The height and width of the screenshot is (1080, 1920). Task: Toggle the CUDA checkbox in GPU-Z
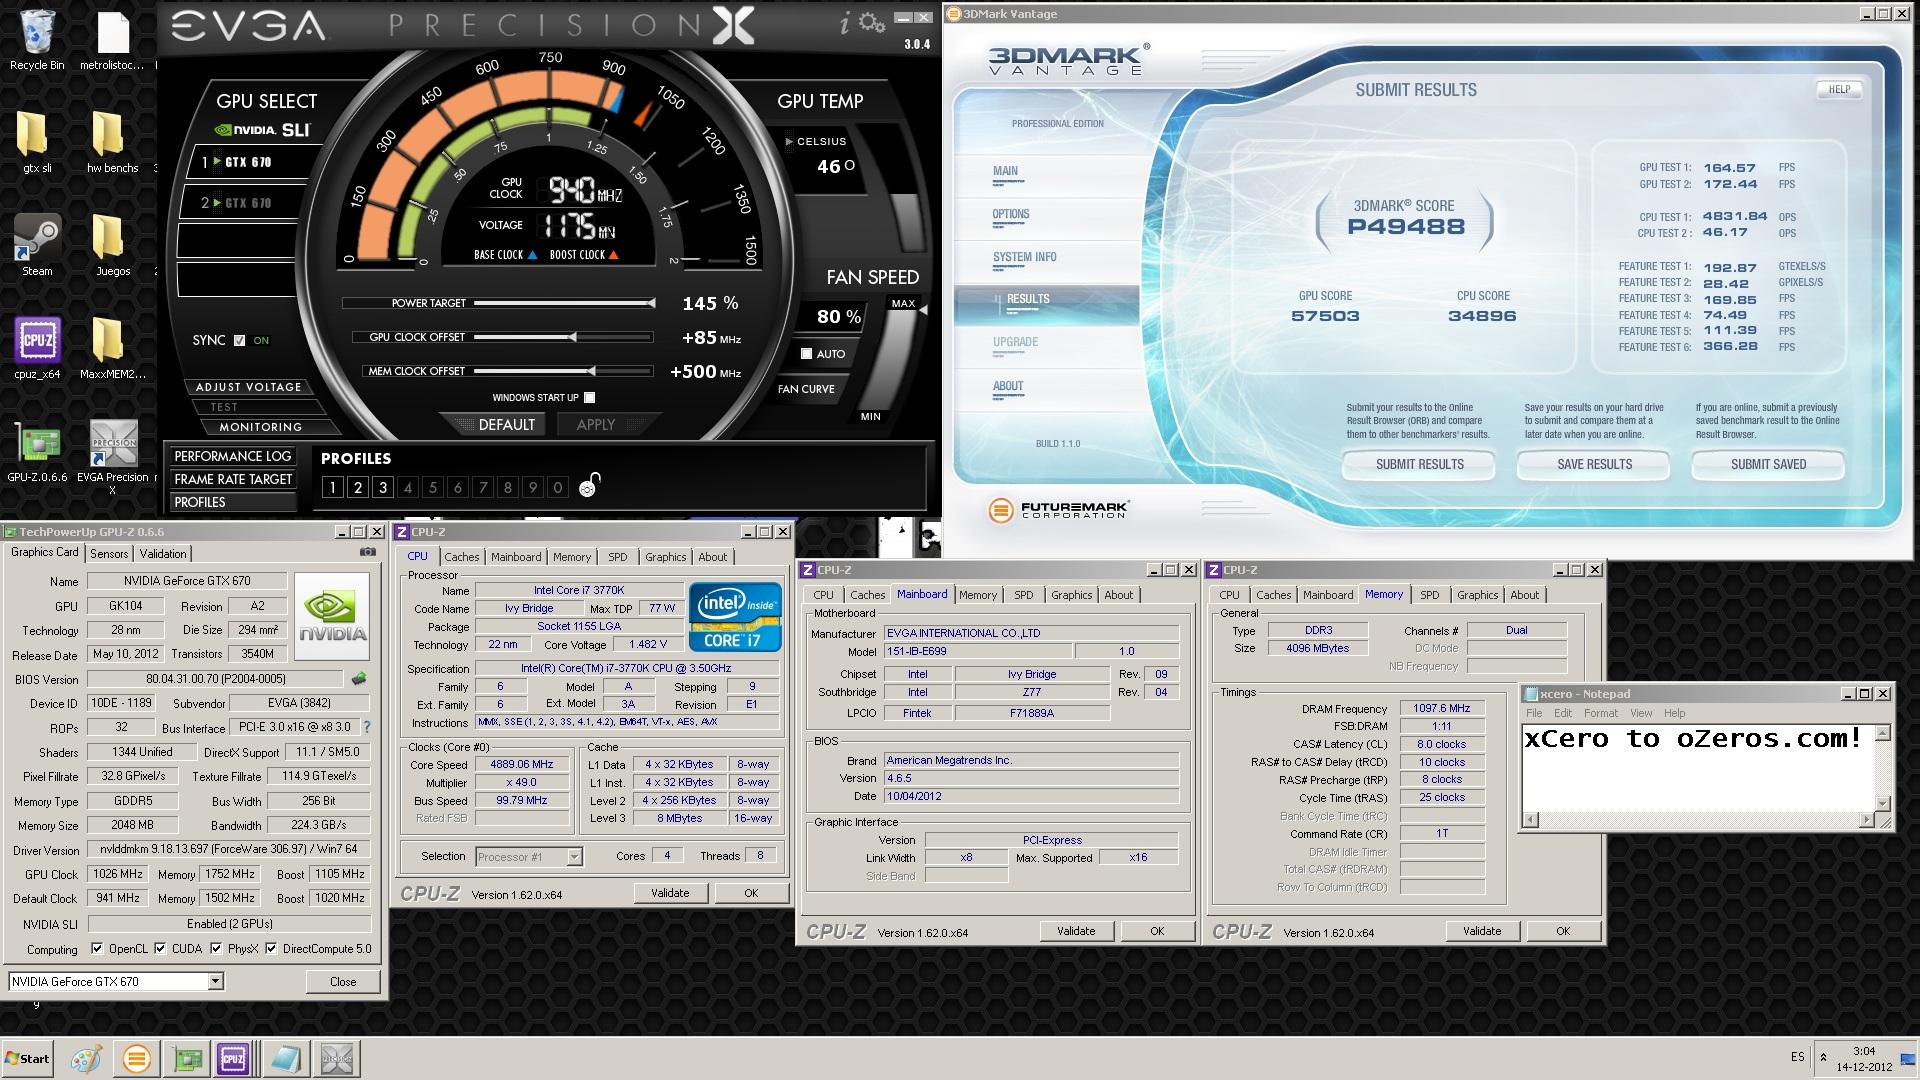pos(160,948)
